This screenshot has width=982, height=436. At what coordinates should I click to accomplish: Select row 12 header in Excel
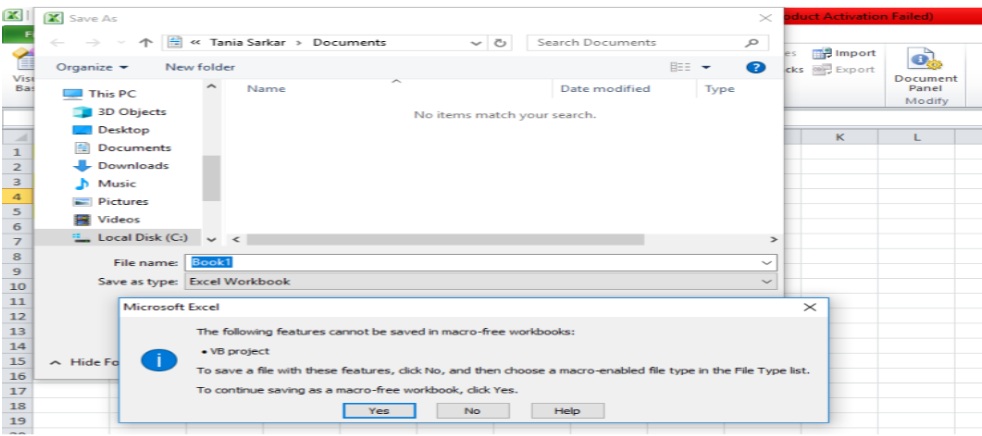pos(17,316)
